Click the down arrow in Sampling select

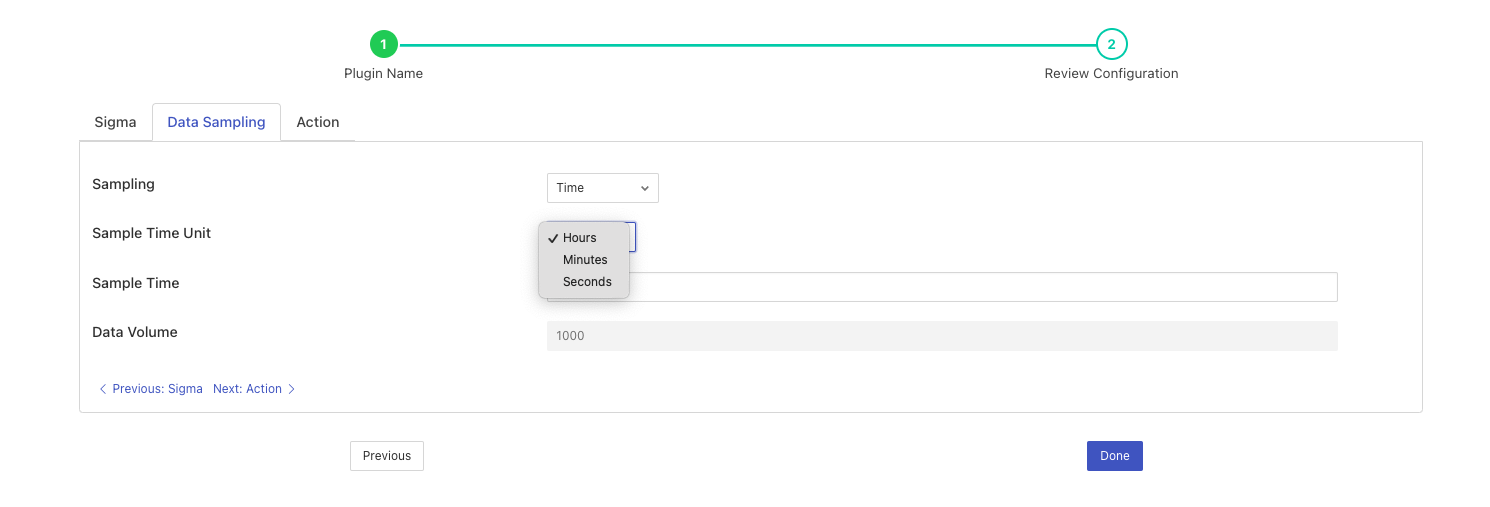pos(645,188)
